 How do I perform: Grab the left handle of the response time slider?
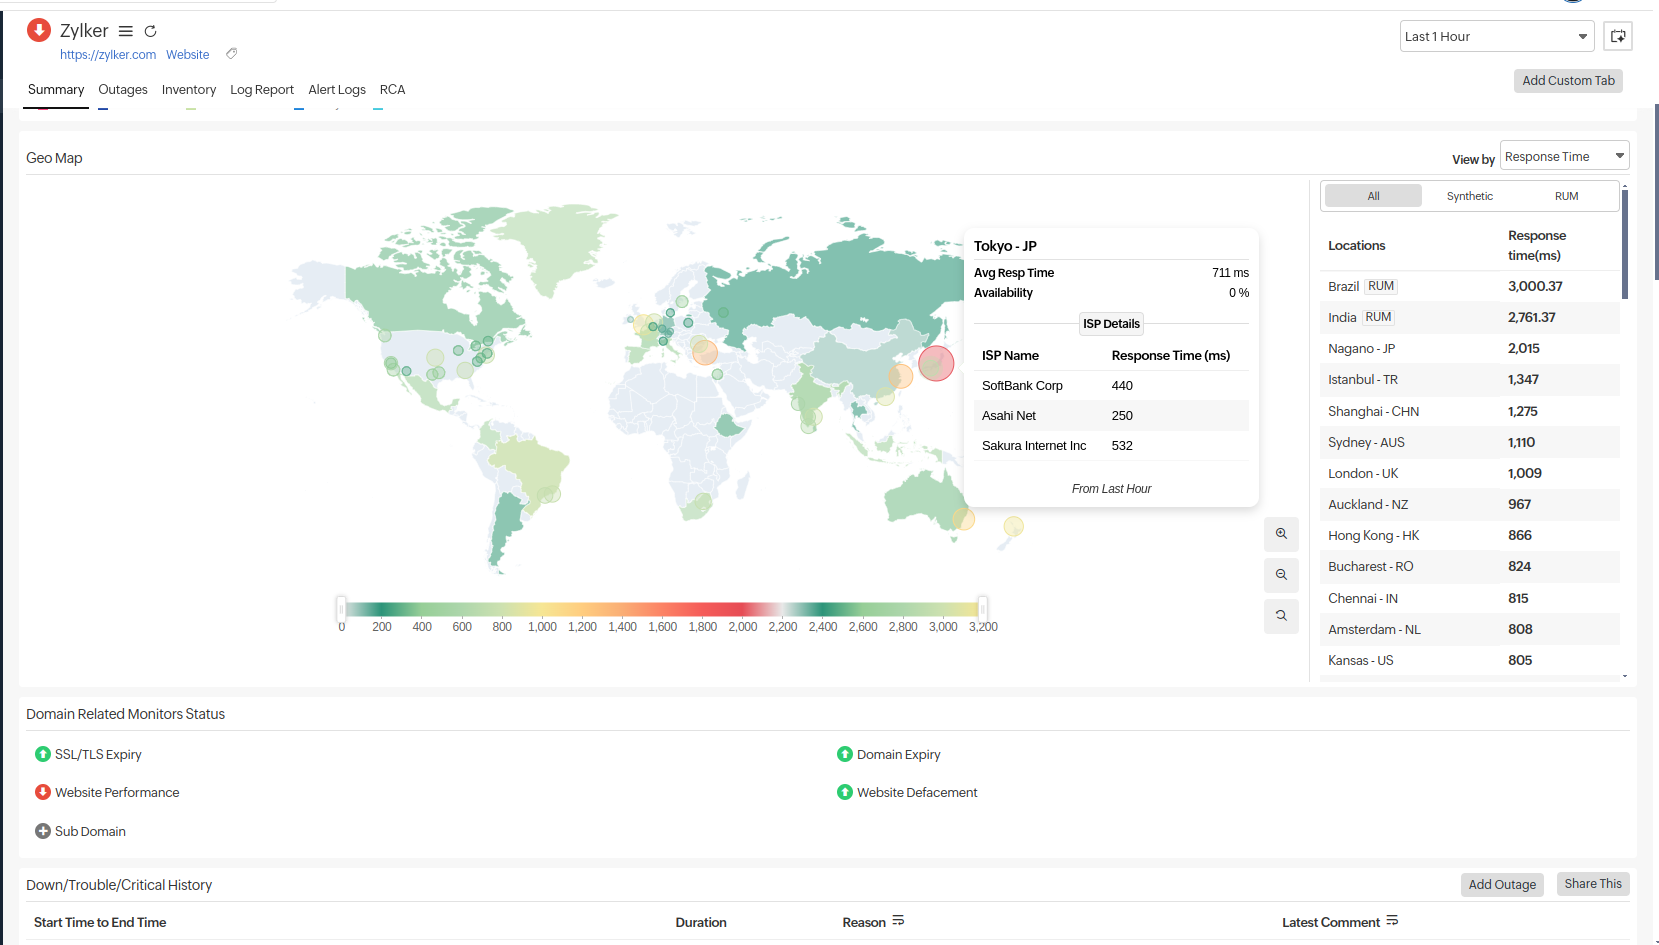tap(341, 608)
